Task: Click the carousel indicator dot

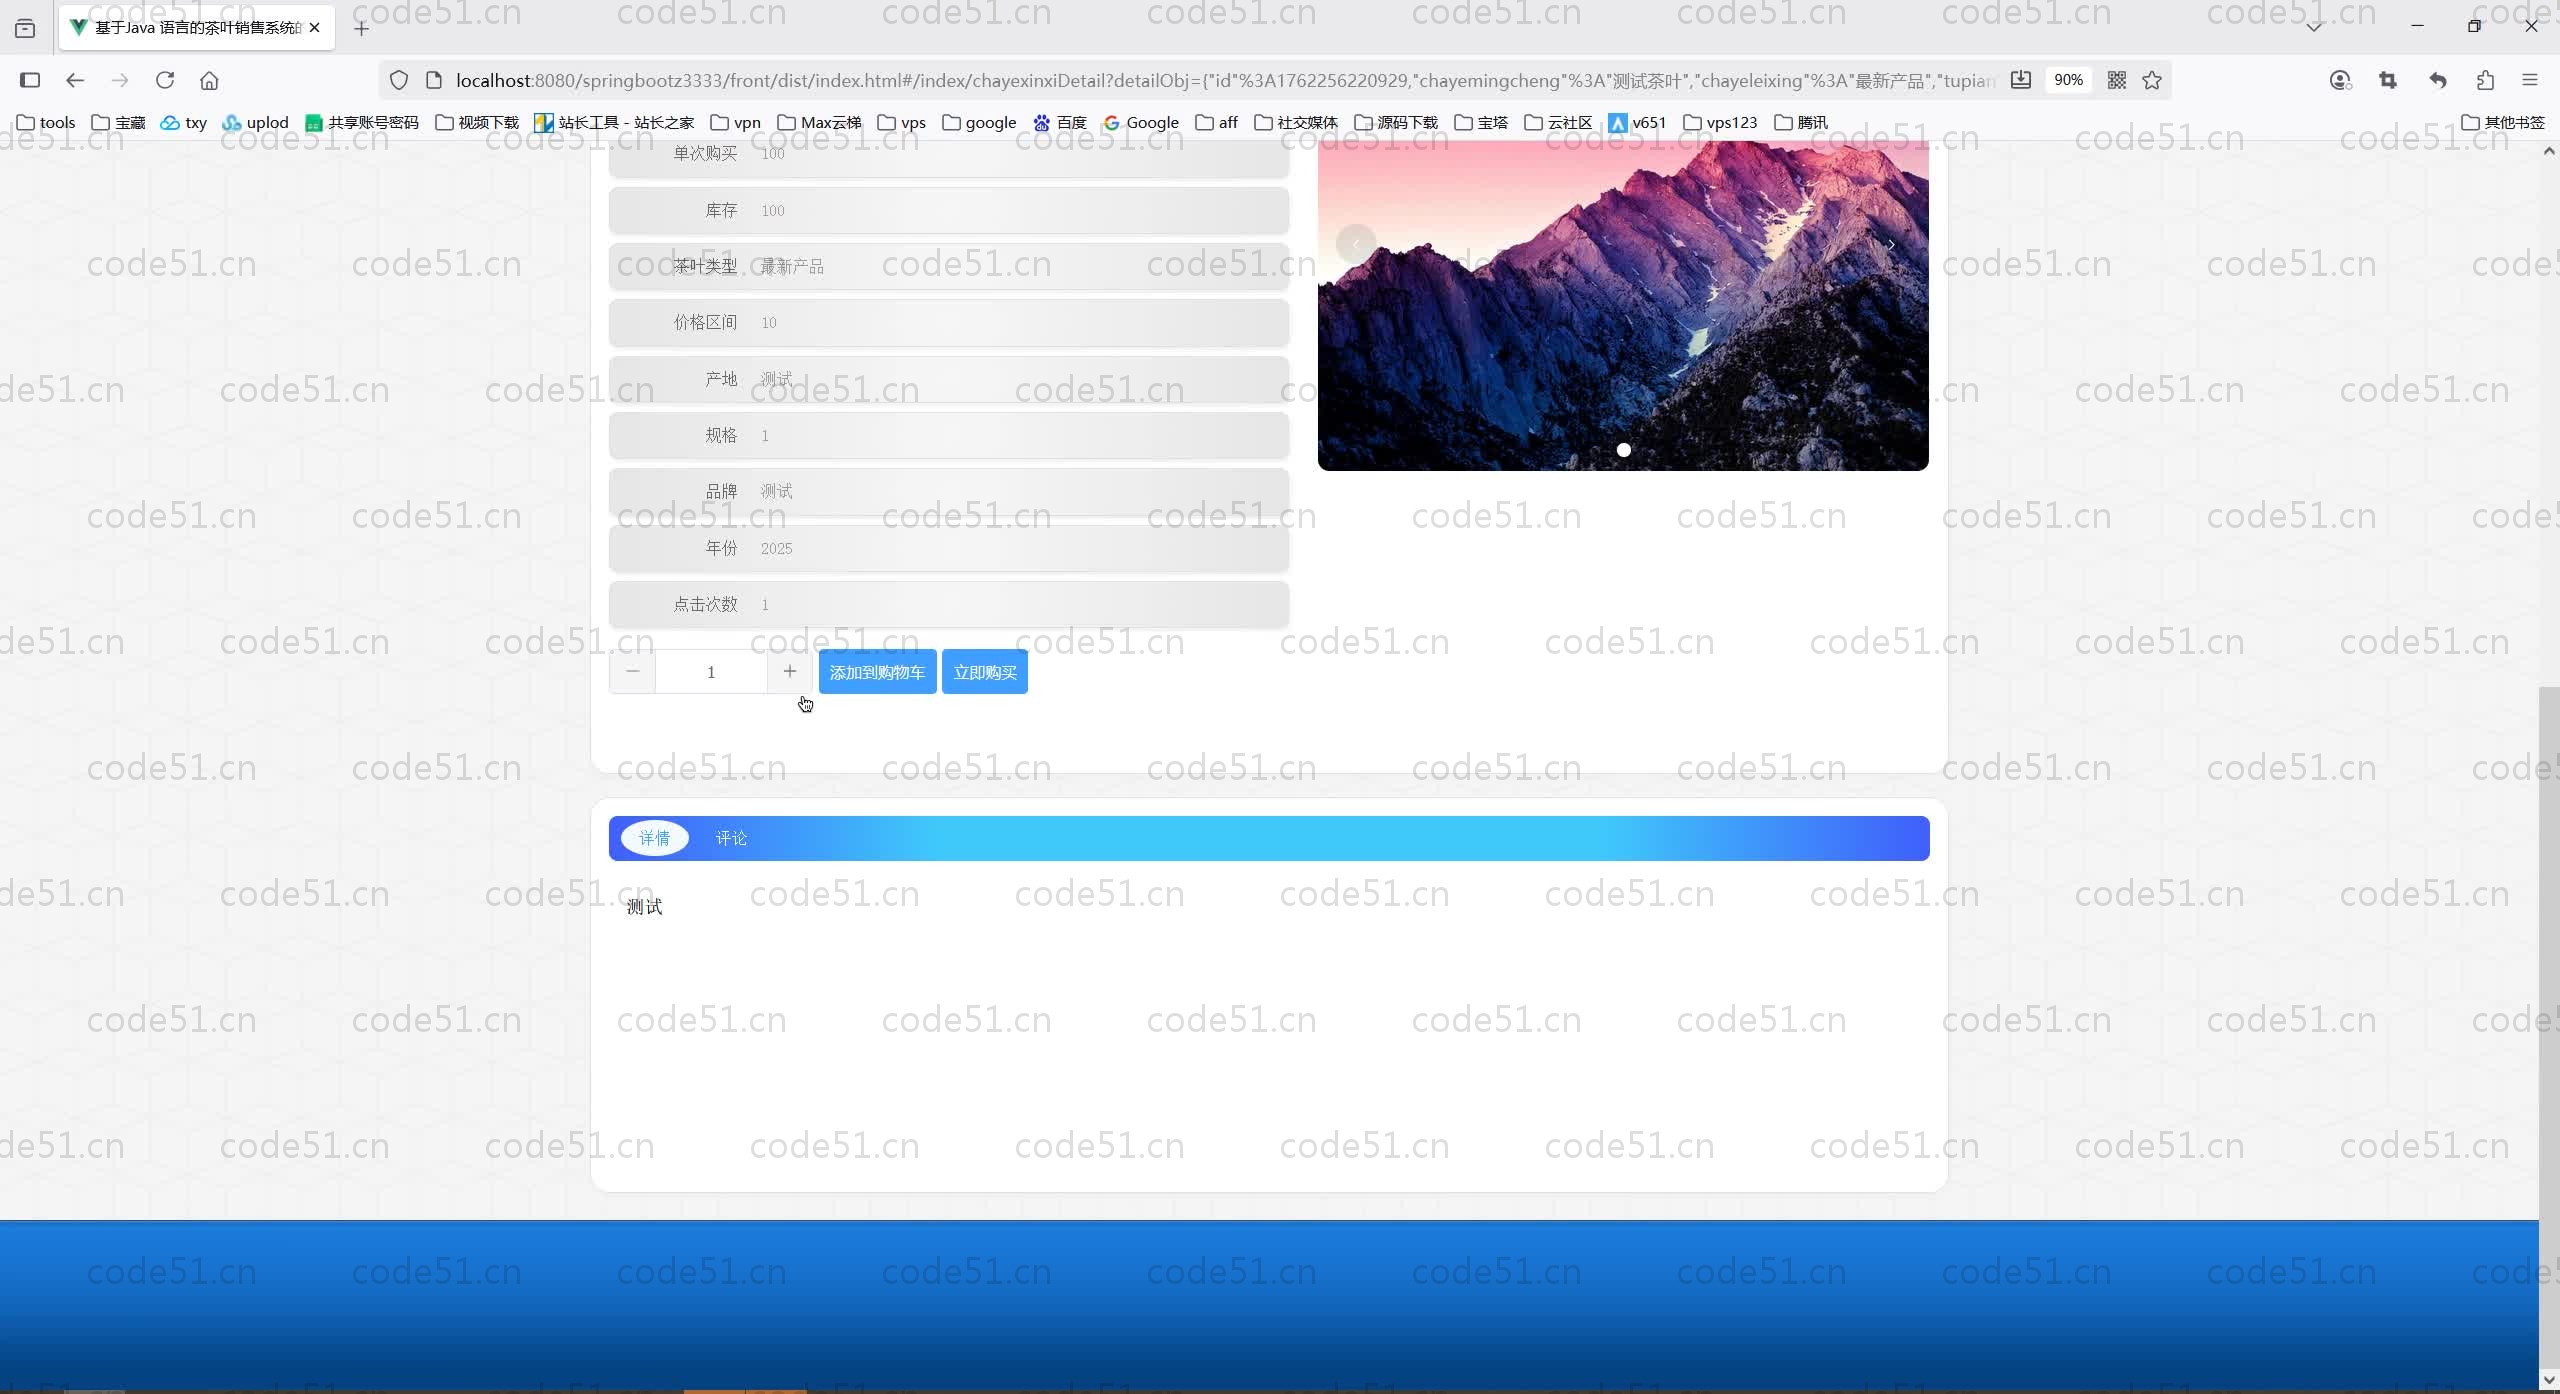Action: pos(1623,450)
